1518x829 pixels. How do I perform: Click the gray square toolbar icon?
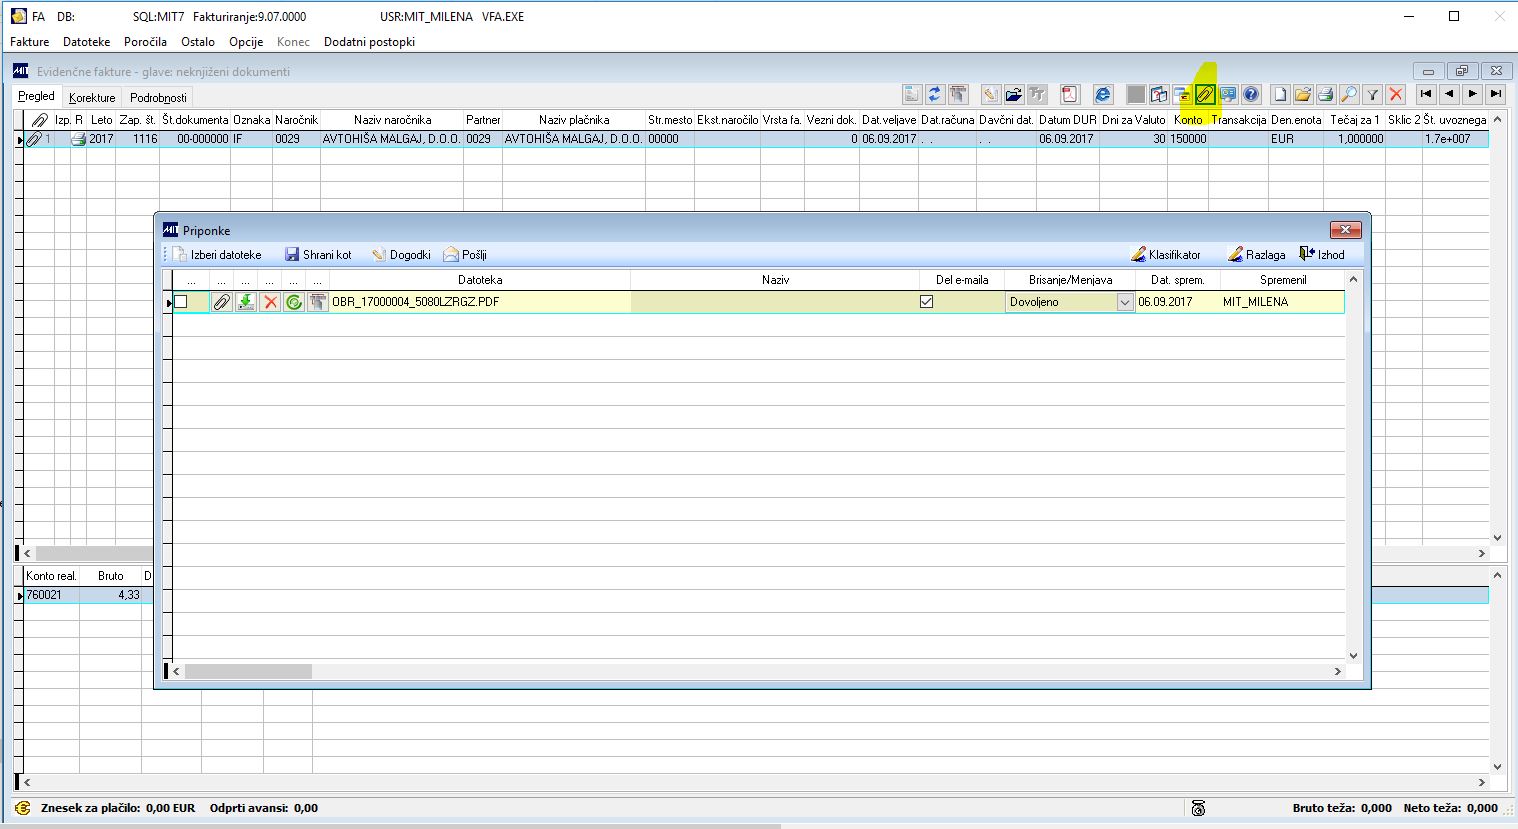(x=1136, y=95)
